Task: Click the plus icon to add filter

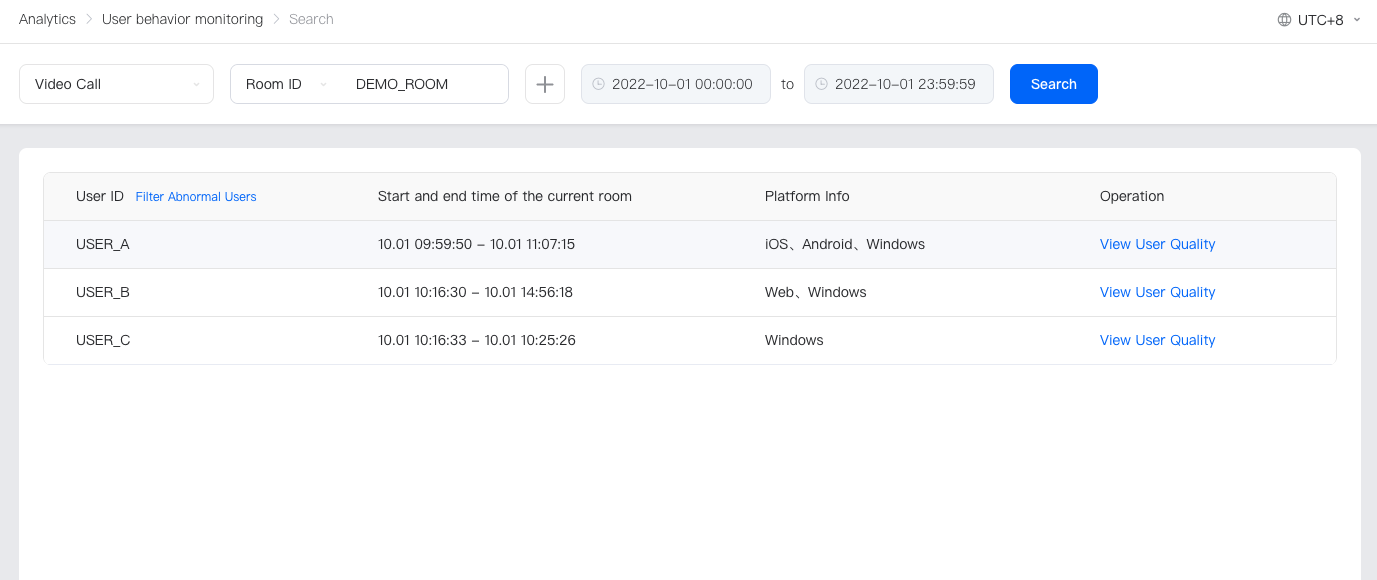Action: [x=545, y=84]
